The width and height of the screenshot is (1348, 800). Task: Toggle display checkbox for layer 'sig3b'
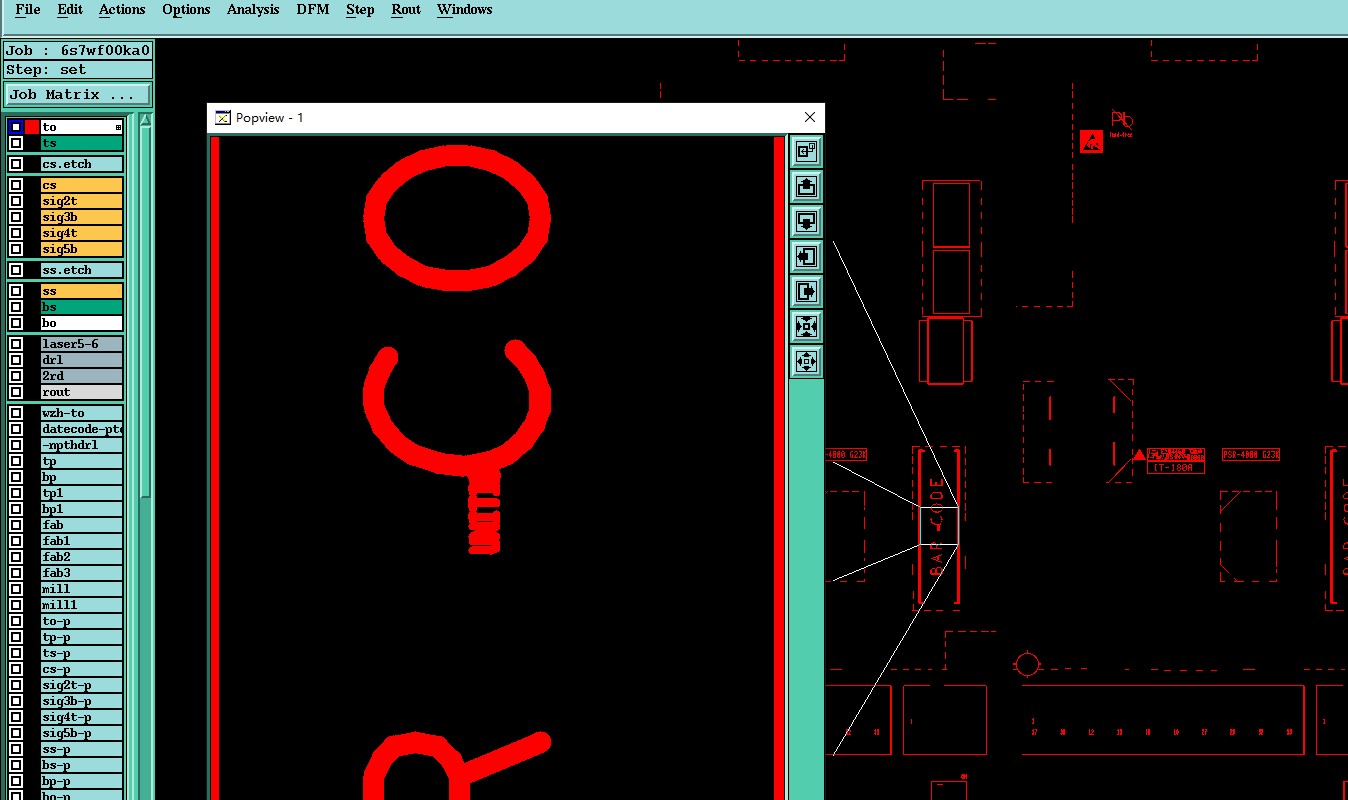point(16,217)
